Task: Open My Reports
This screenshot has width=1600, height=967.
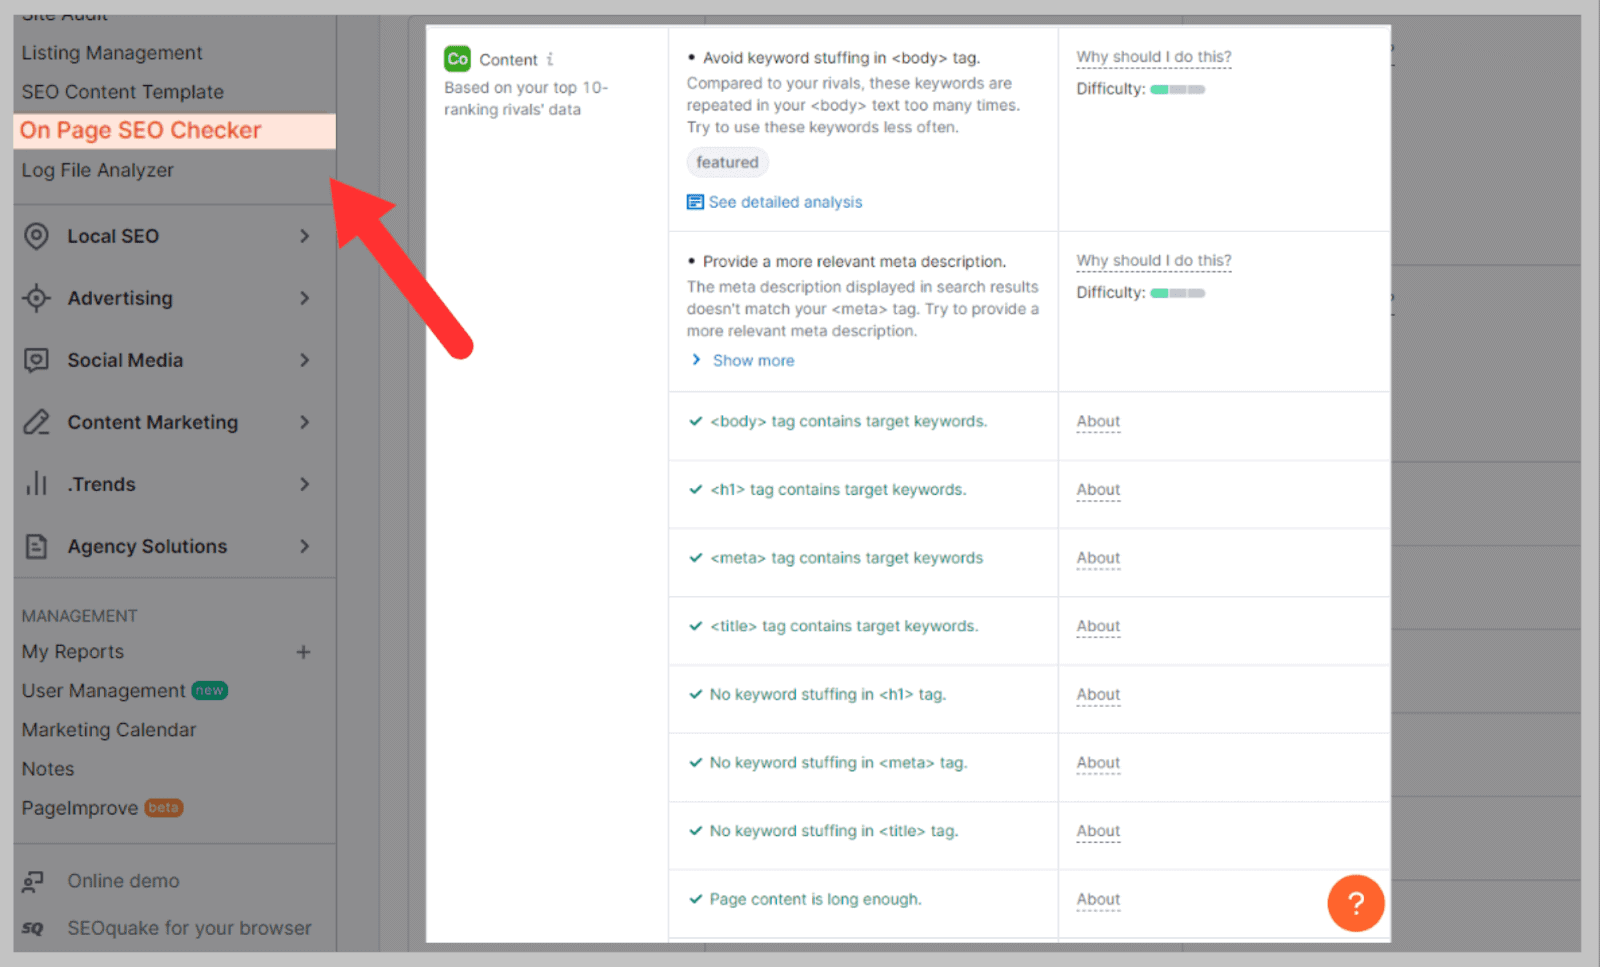Action: click(x=73, y=652)
